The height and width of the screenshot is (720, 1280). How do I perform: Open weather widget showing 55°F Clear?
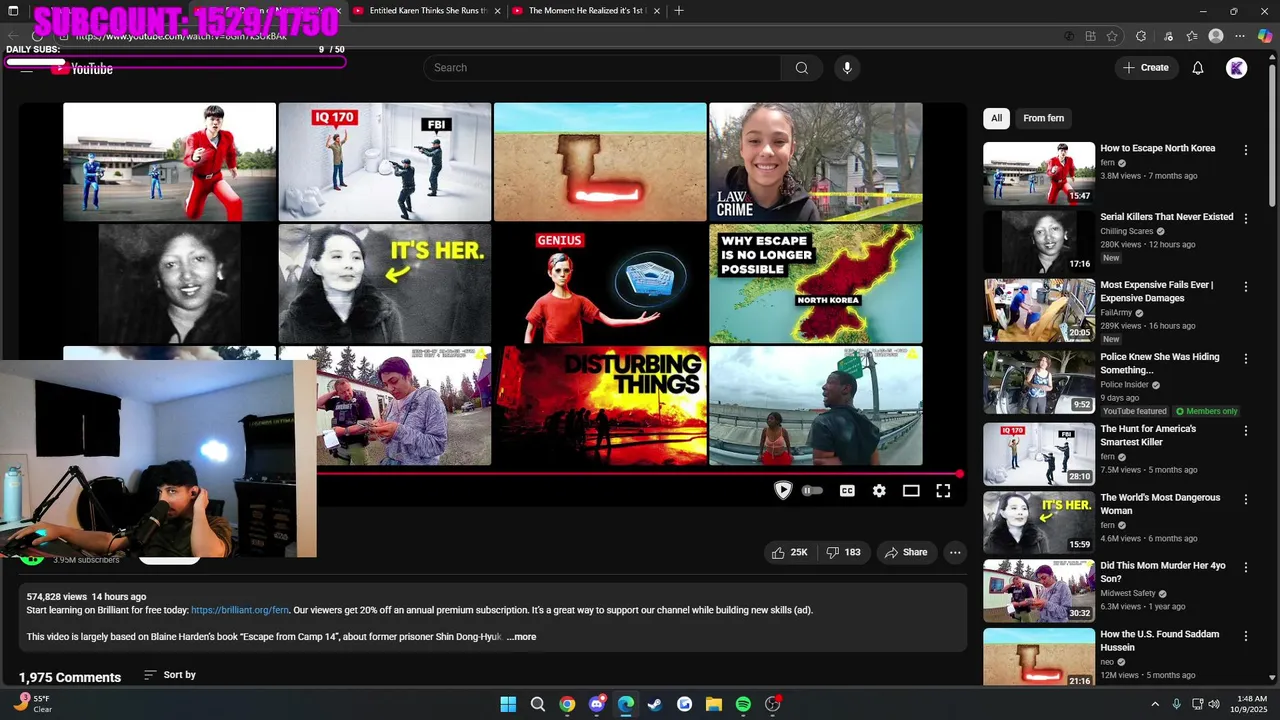point(32,704)
